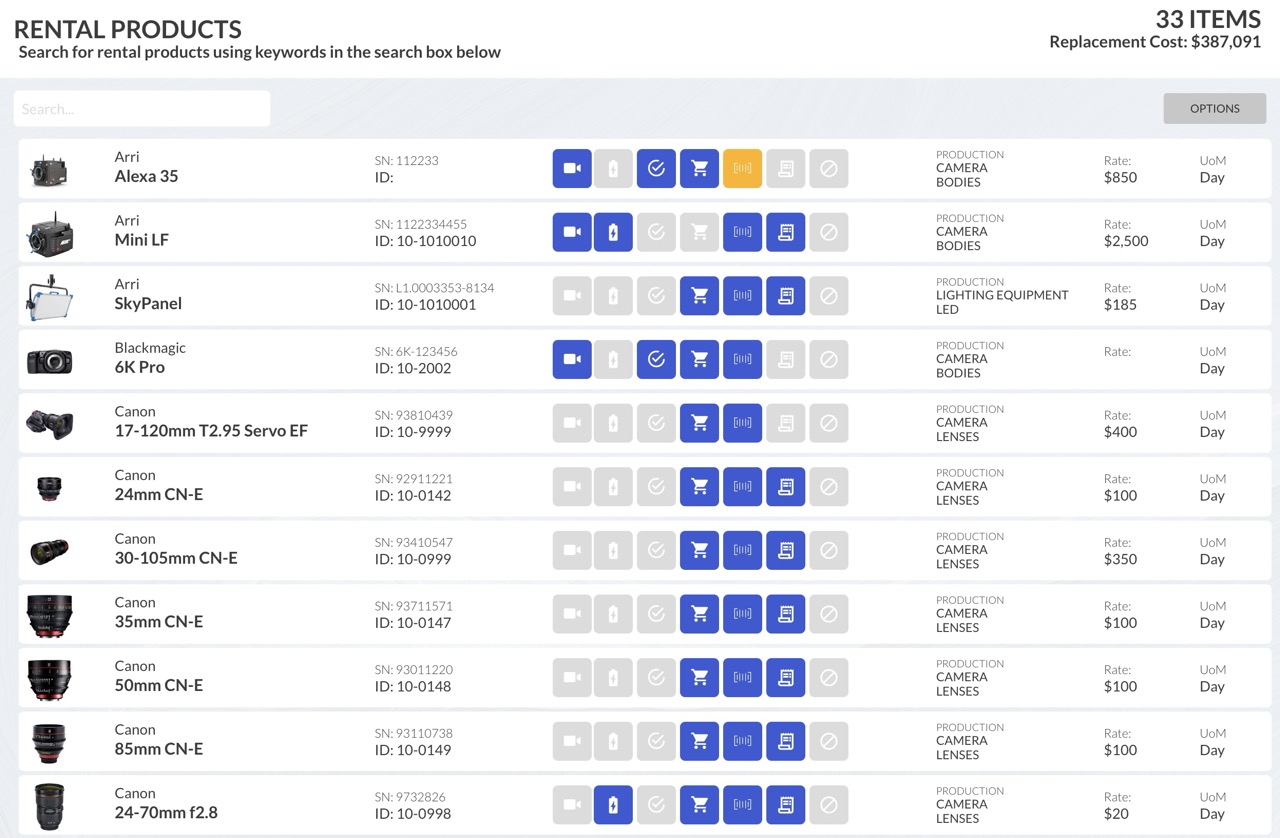Click the prohibited circle icon for Alexa 35
Screen dimensions: 1280x838
828,169
